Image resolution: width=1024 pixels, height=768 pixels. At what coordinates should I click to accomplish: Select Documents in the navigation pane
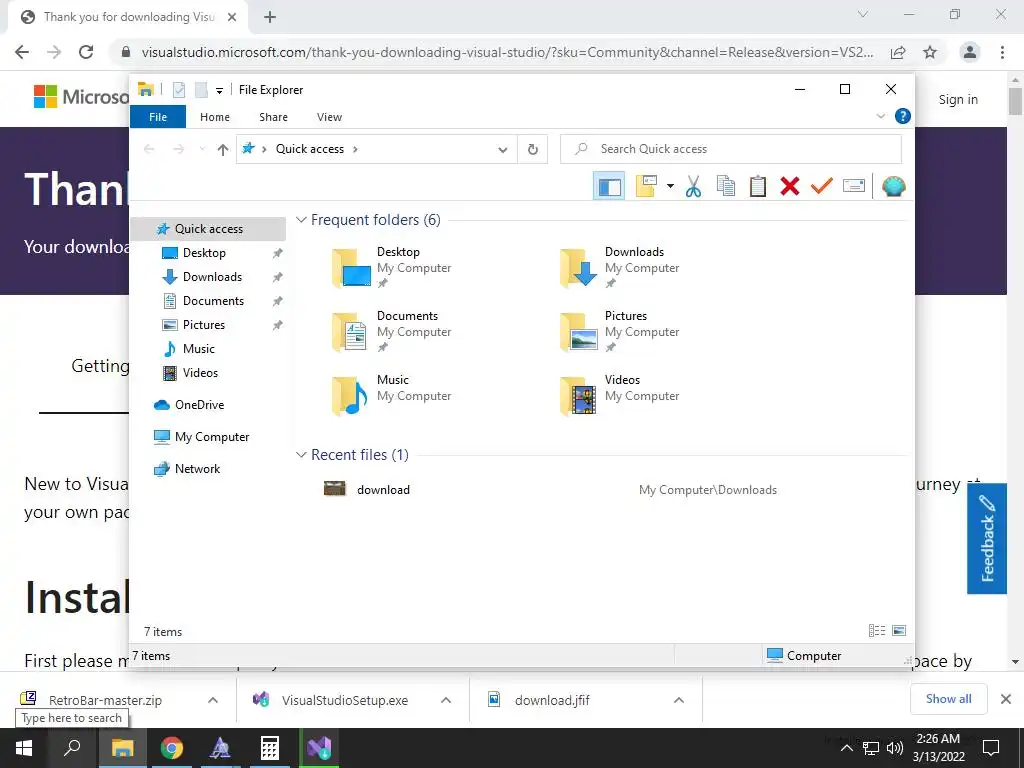click(x=213, y=301)
